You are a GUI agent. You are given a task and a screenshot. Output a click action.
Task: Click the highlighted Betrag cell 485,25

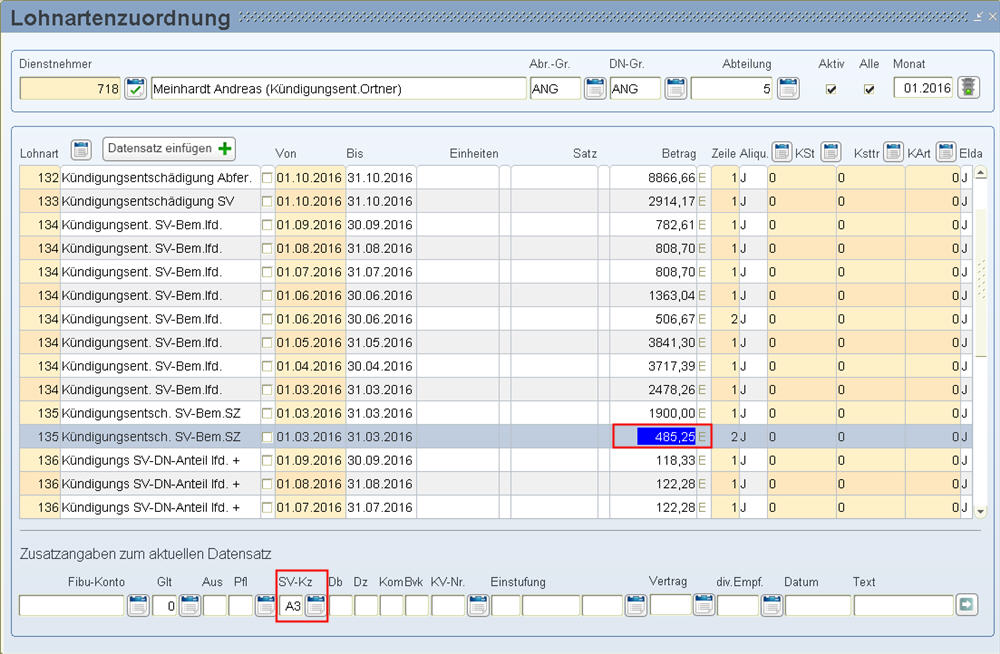click(x=666, y=437)
